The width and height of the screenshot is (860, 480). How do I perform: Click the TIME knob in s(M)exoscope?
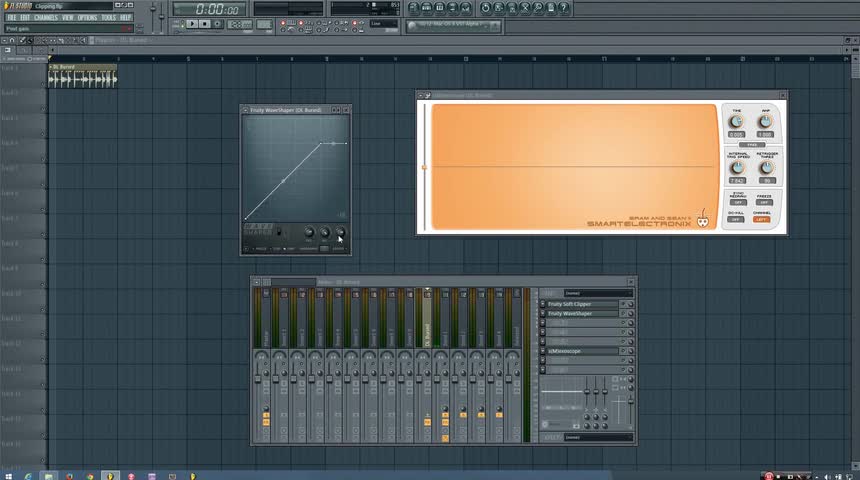coord(737,122)
